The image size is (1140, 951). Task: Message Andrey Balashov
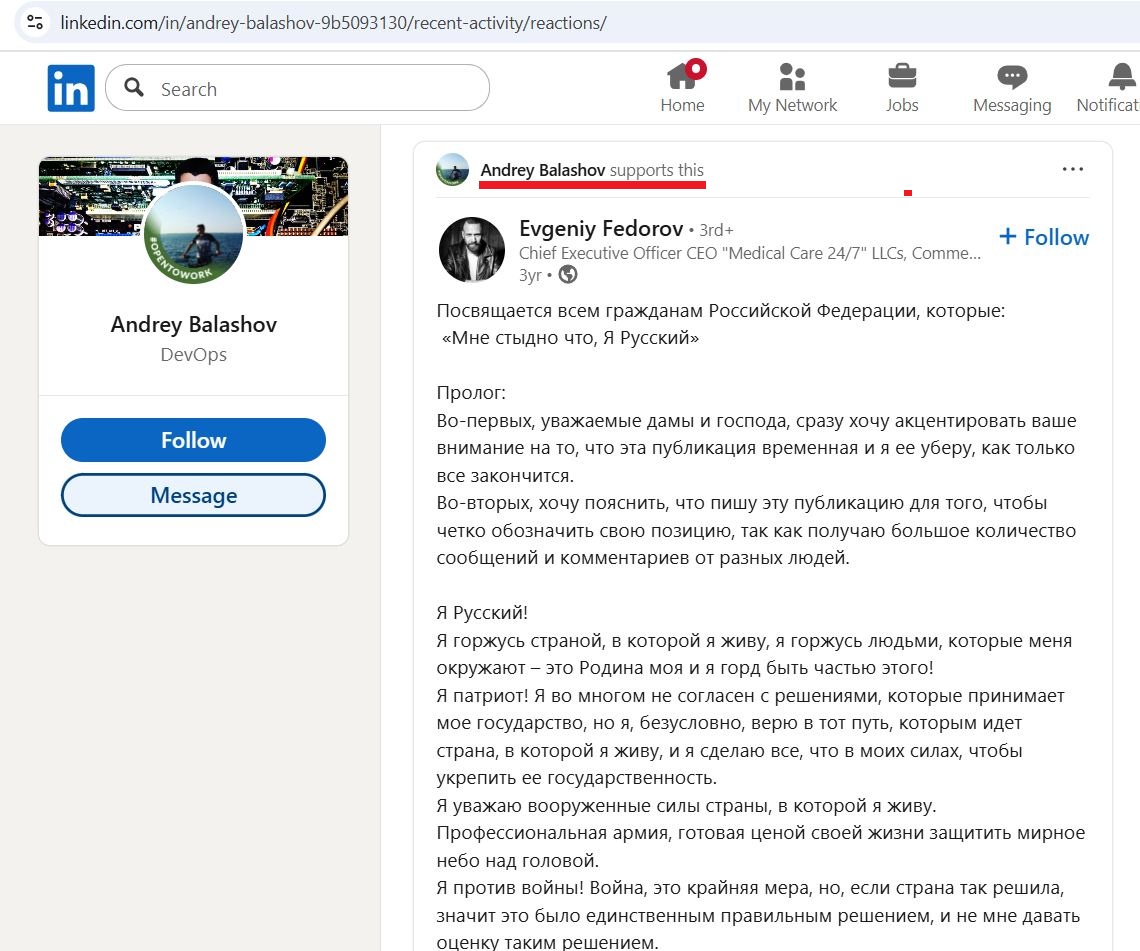coord(193,495)
